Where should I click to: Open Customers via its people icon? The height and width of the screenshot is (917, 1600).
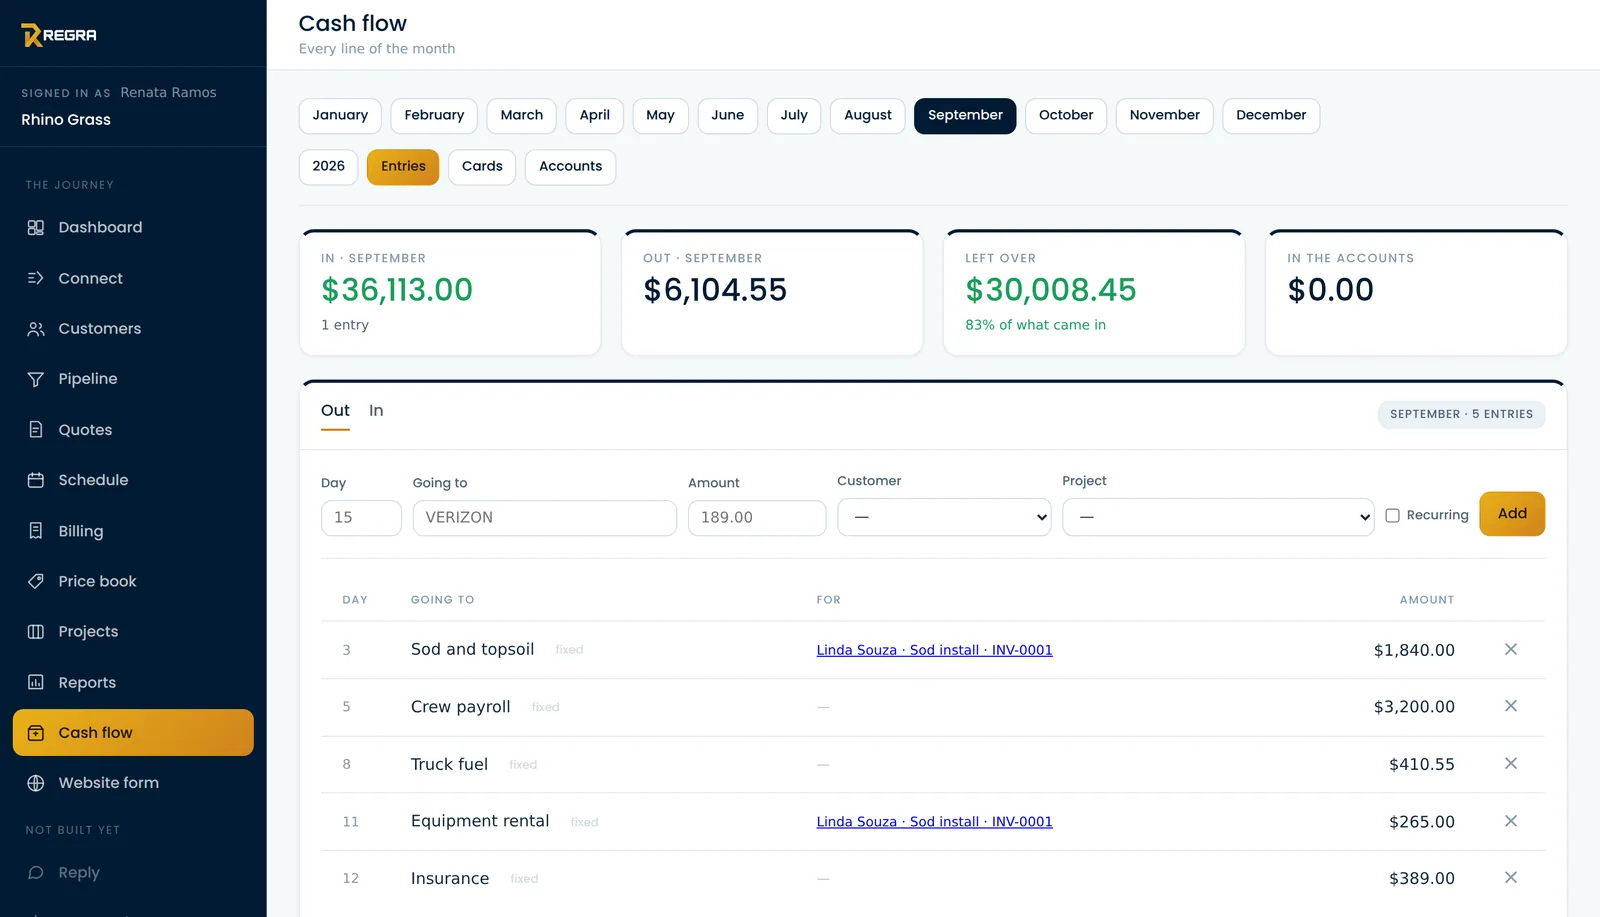click(x=36, y=329)
